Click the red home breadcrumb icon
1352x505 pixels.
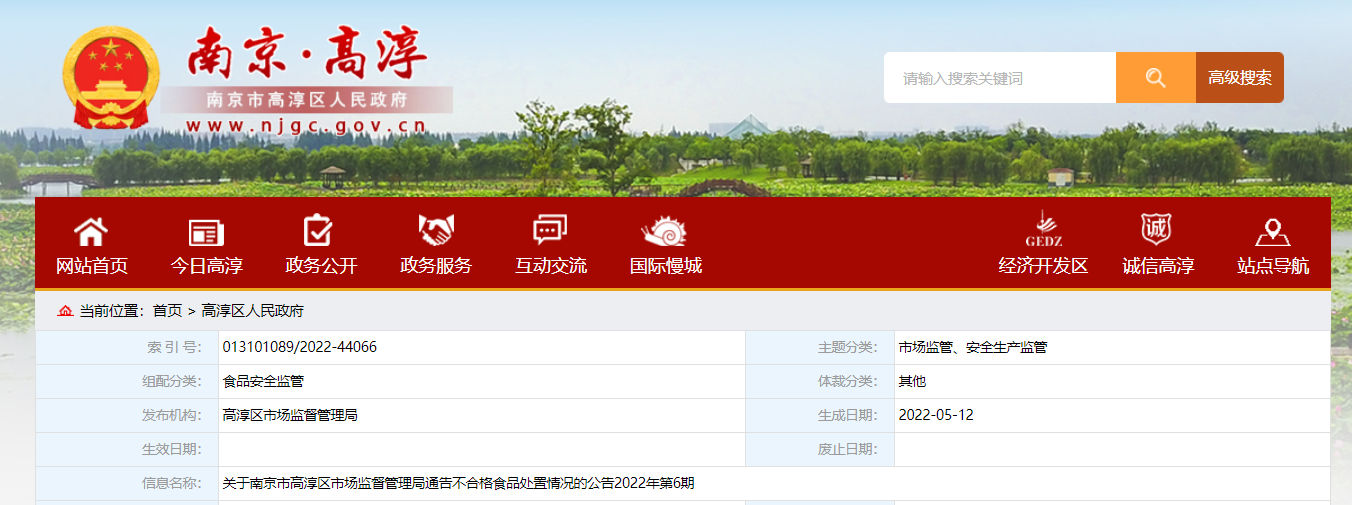coord(65,311)
